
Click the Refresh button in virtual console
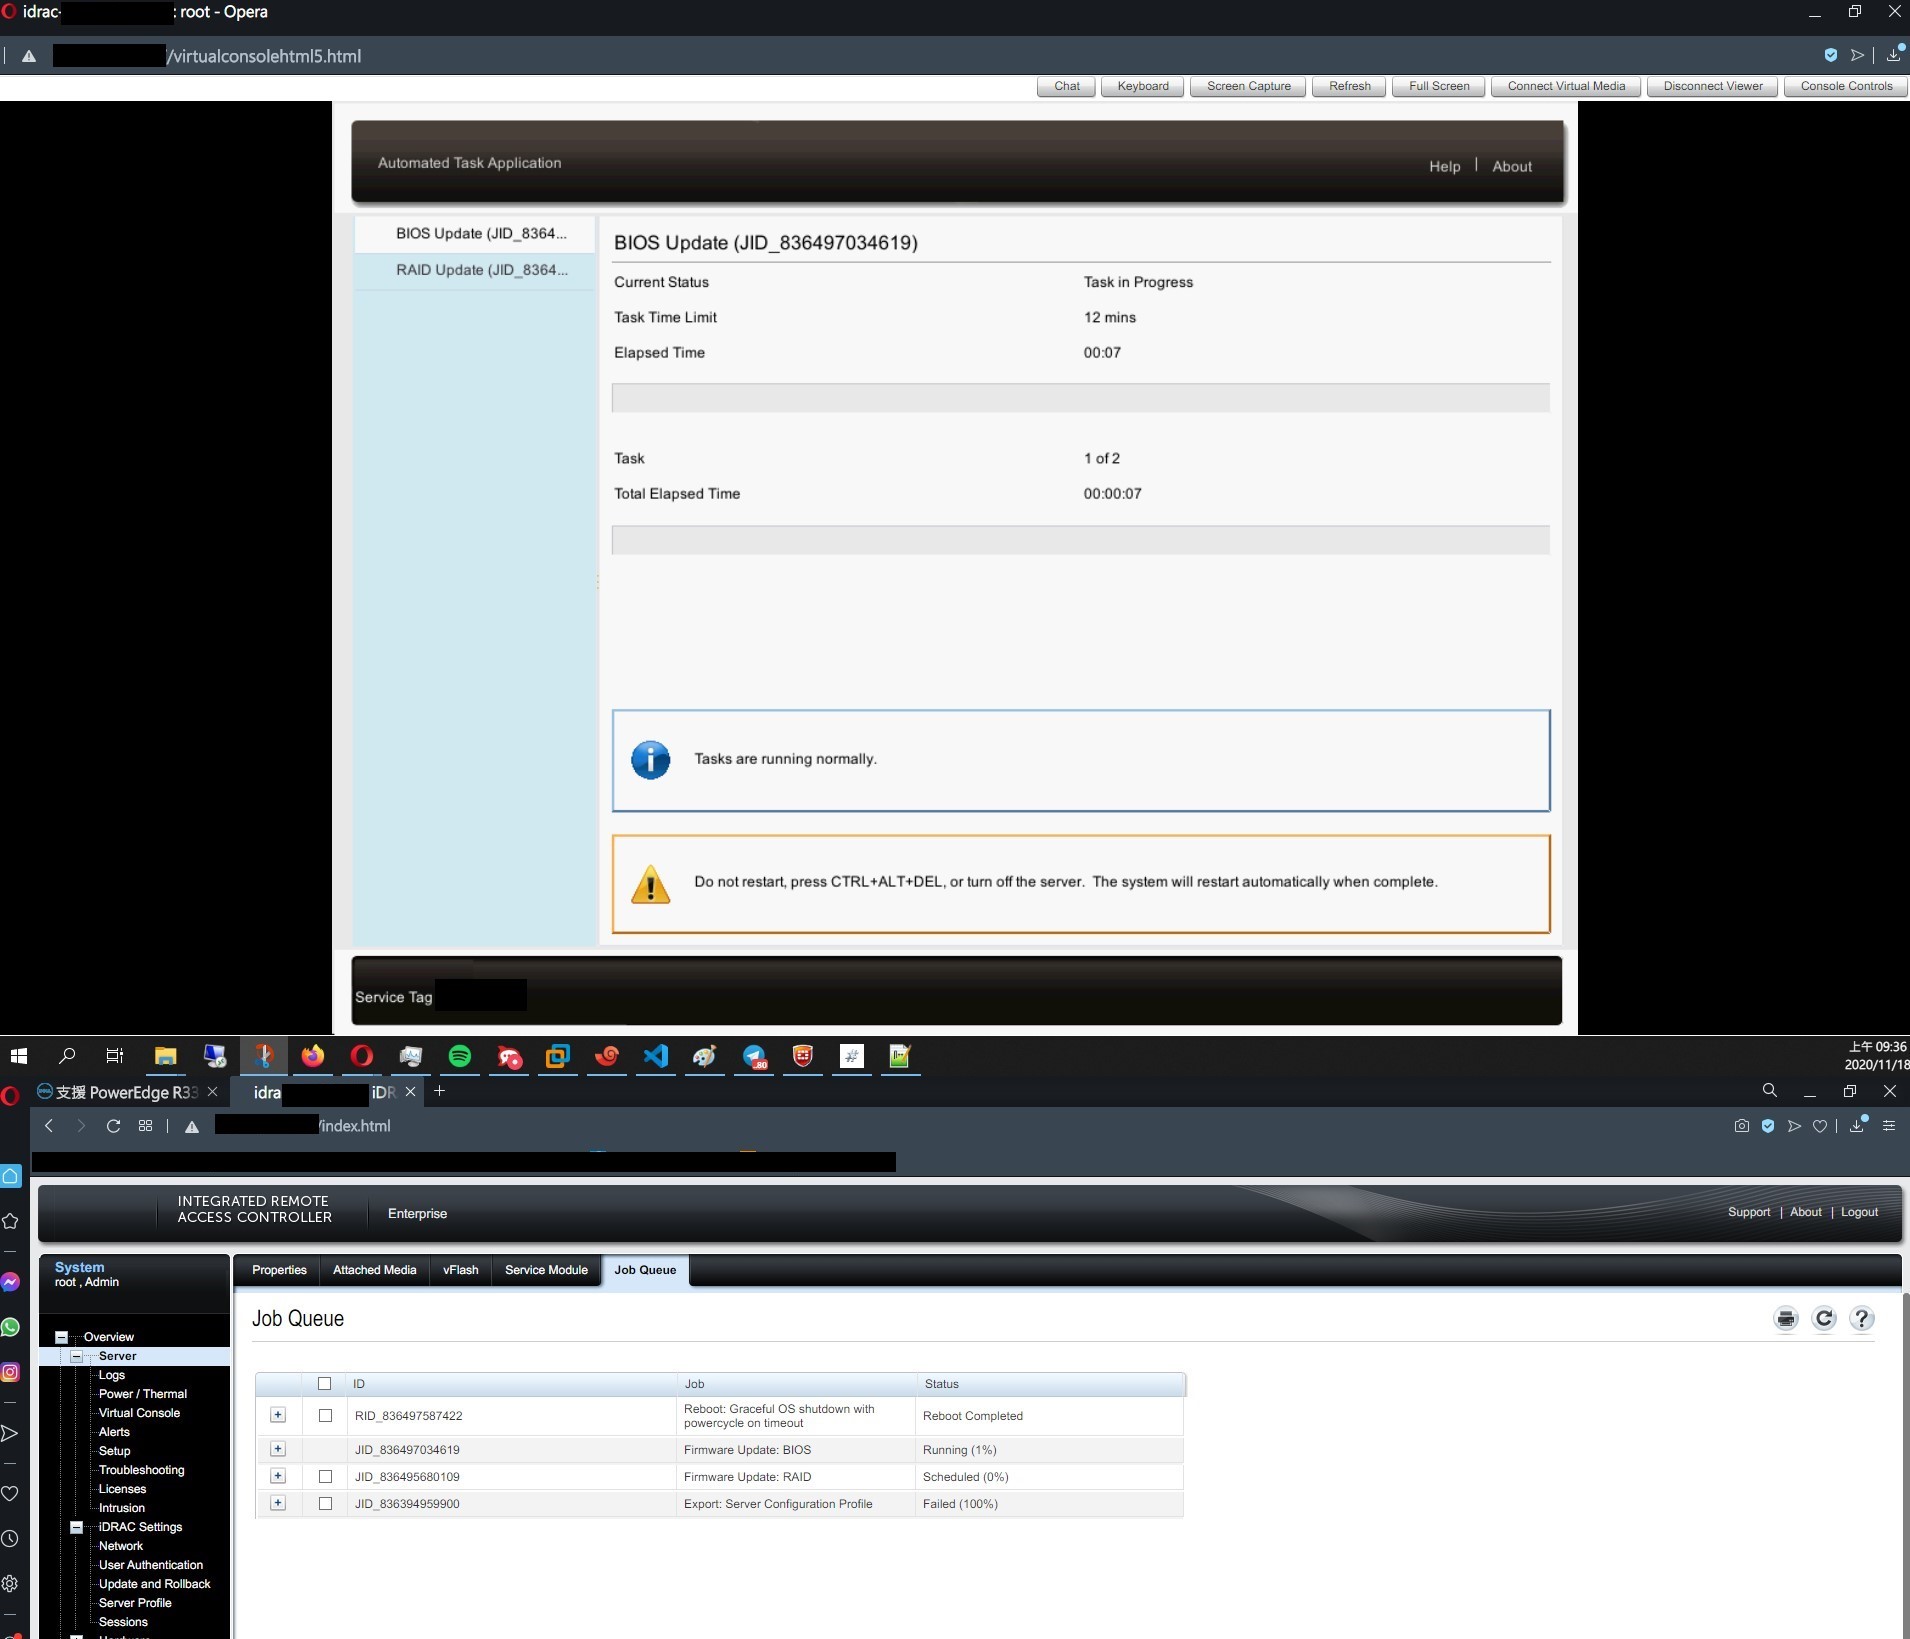pos(1349,86)
